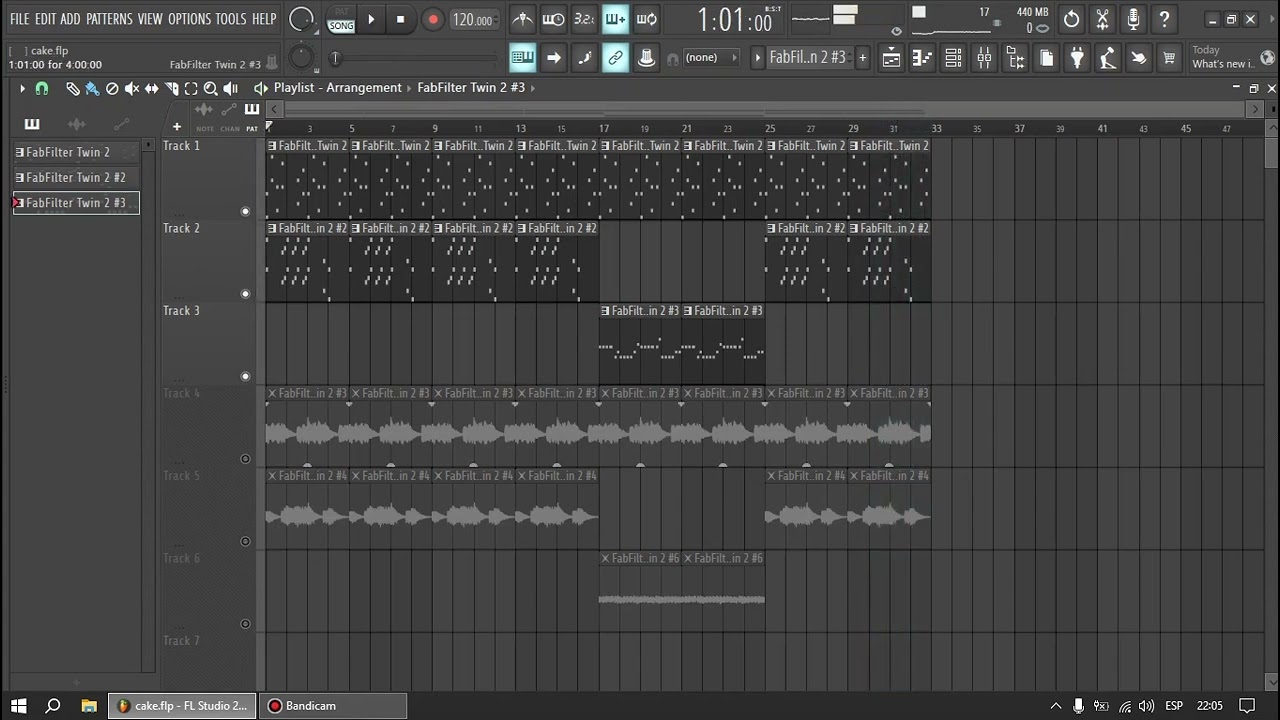This screenshot has width=1280, height=720.
Task: Select the Paint brush tool
Action: (x=92, y=88)
